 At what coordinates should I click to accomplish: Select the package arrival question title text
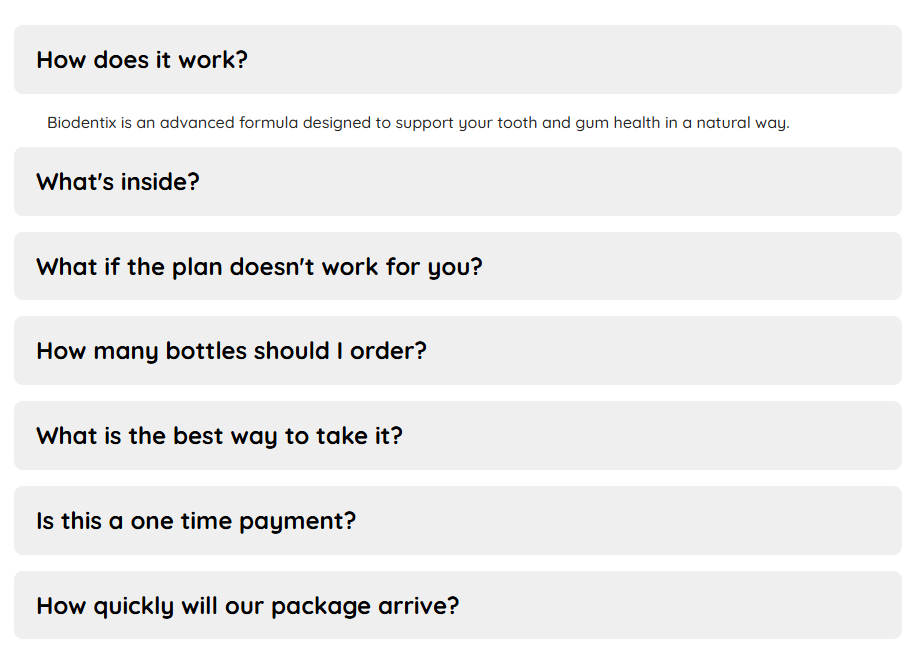click(248, 606)
